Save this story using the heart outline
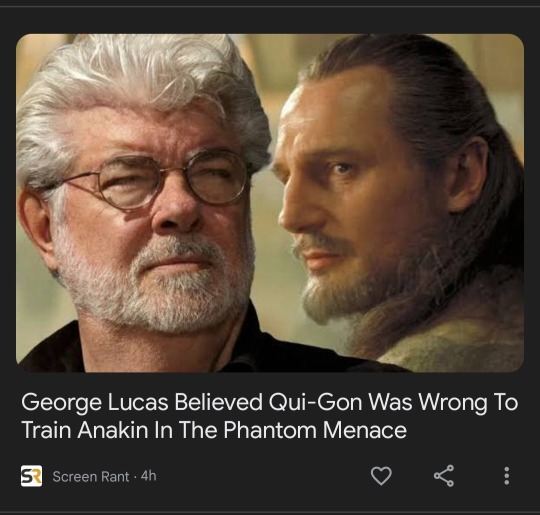Image resolution: width=540 pixels, height=515 pixels. point(381,476)
